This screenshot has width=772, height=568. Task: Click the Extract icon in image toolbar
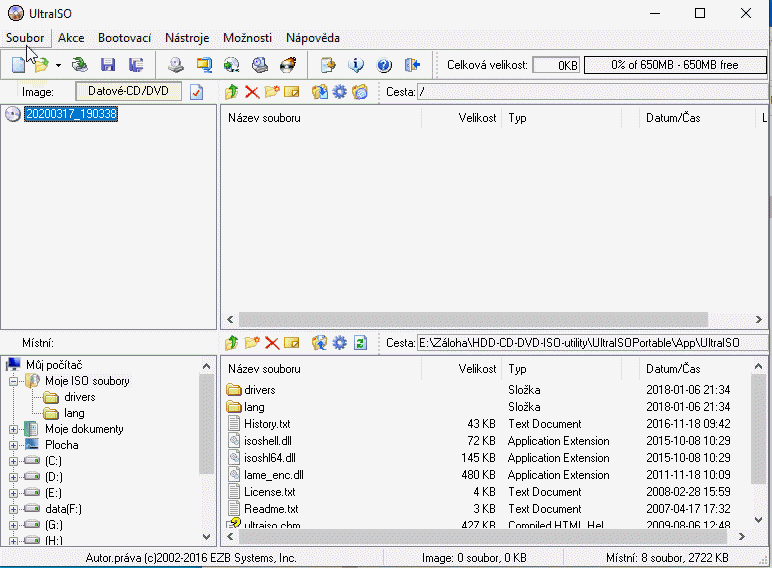[320, 92]
